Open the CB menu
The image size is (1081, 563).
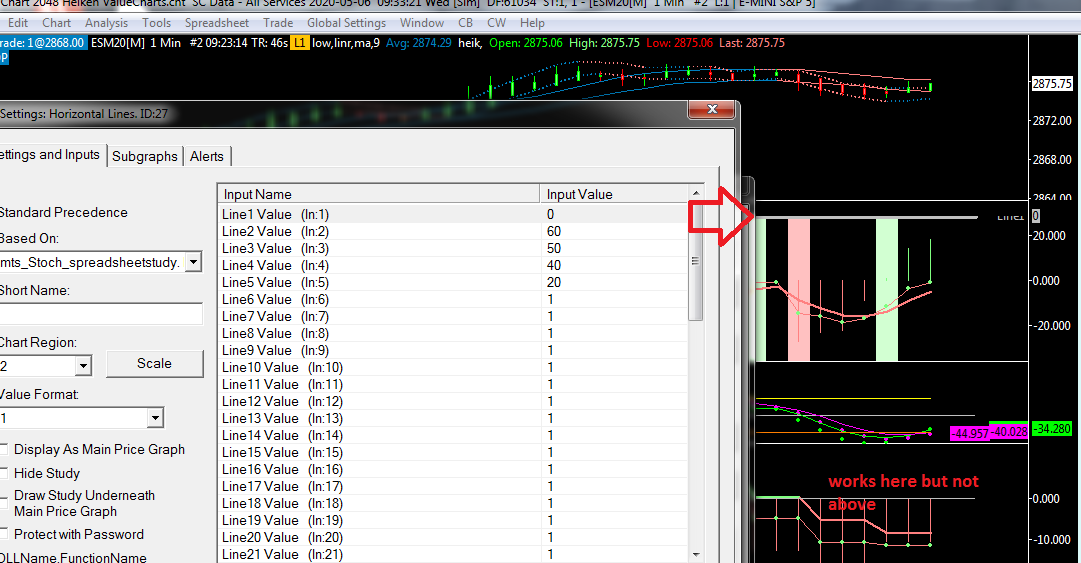[x=465, y=23]
